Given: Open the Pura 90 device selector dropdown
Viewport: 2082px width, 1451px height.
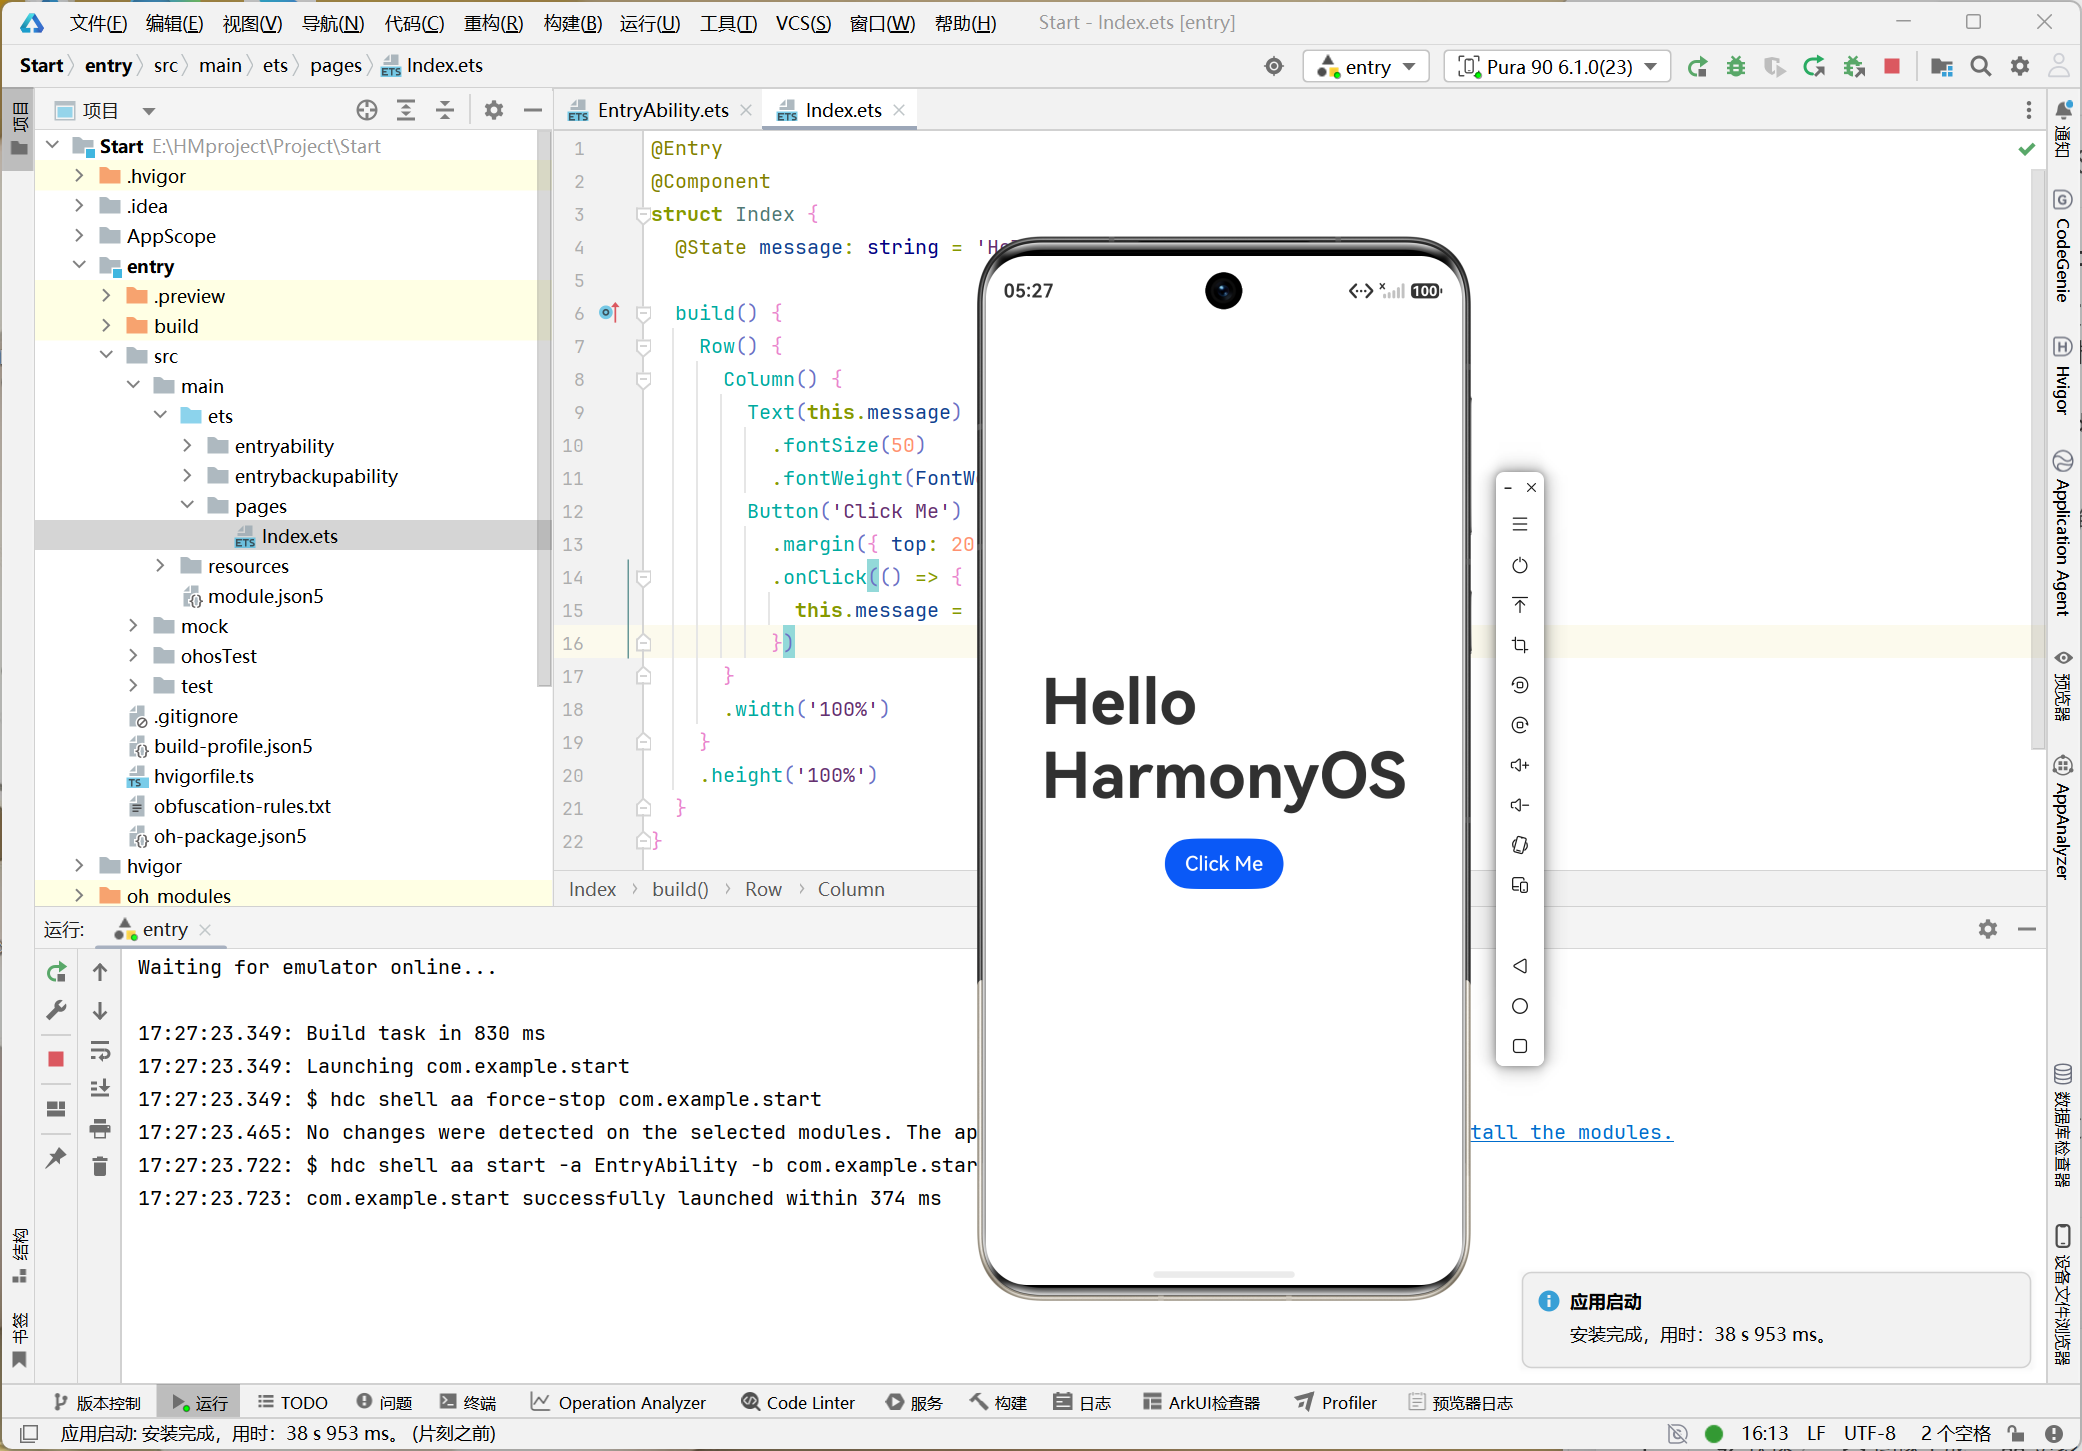Looking at the screenshot, I should (1558, 67).
